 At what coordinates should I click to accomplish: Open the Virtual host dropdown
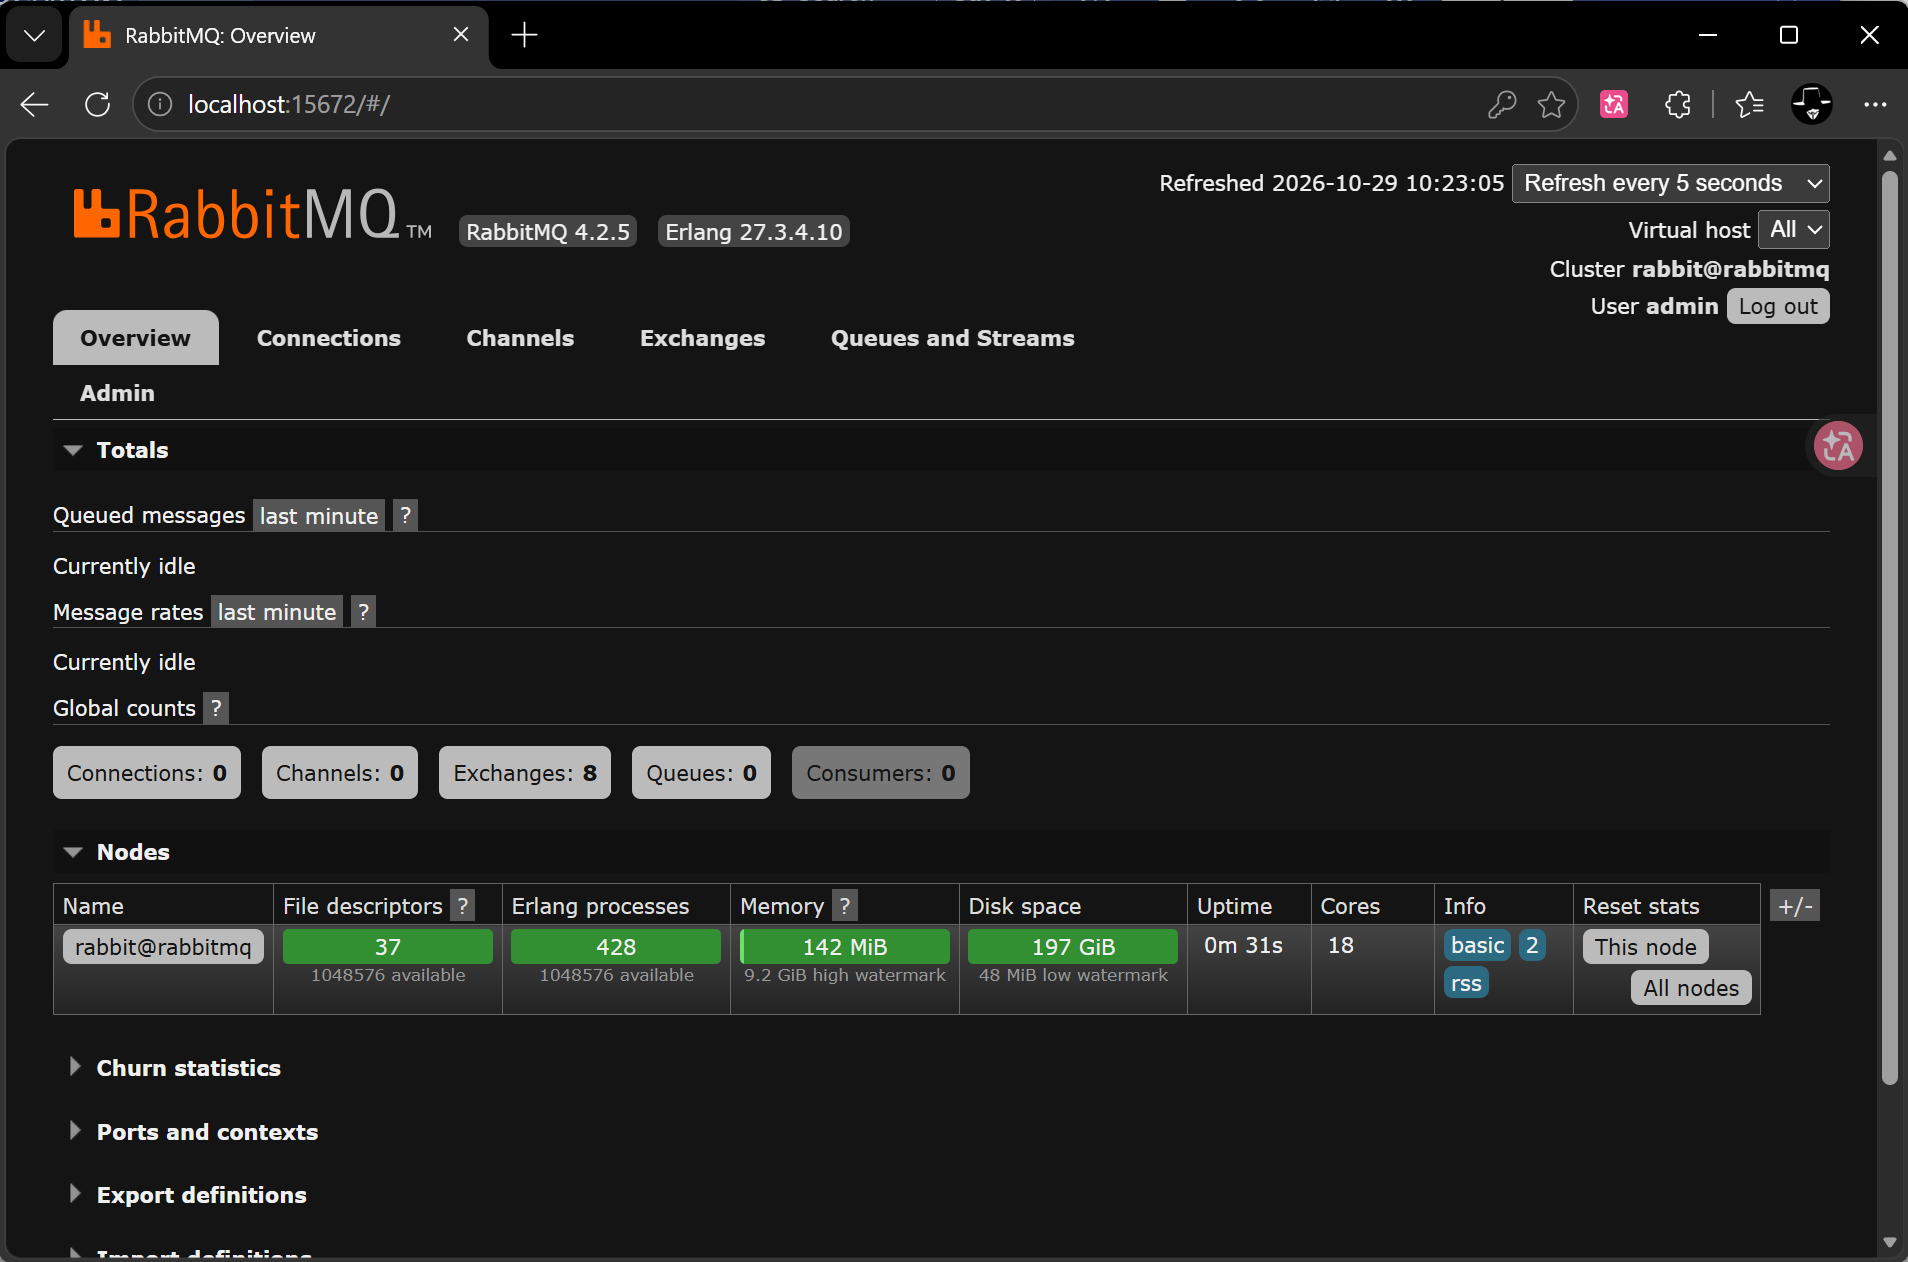[1794, 229]
